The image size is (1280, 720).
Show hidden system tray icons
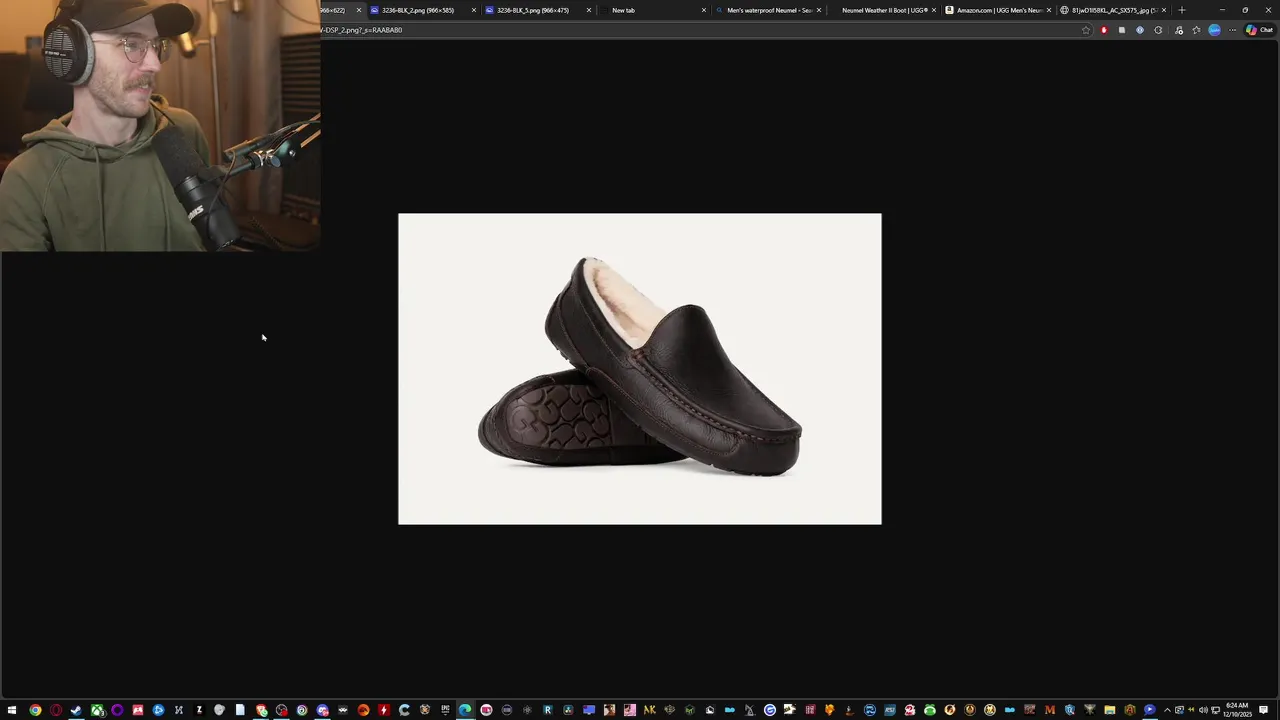tap(1167, 710)
